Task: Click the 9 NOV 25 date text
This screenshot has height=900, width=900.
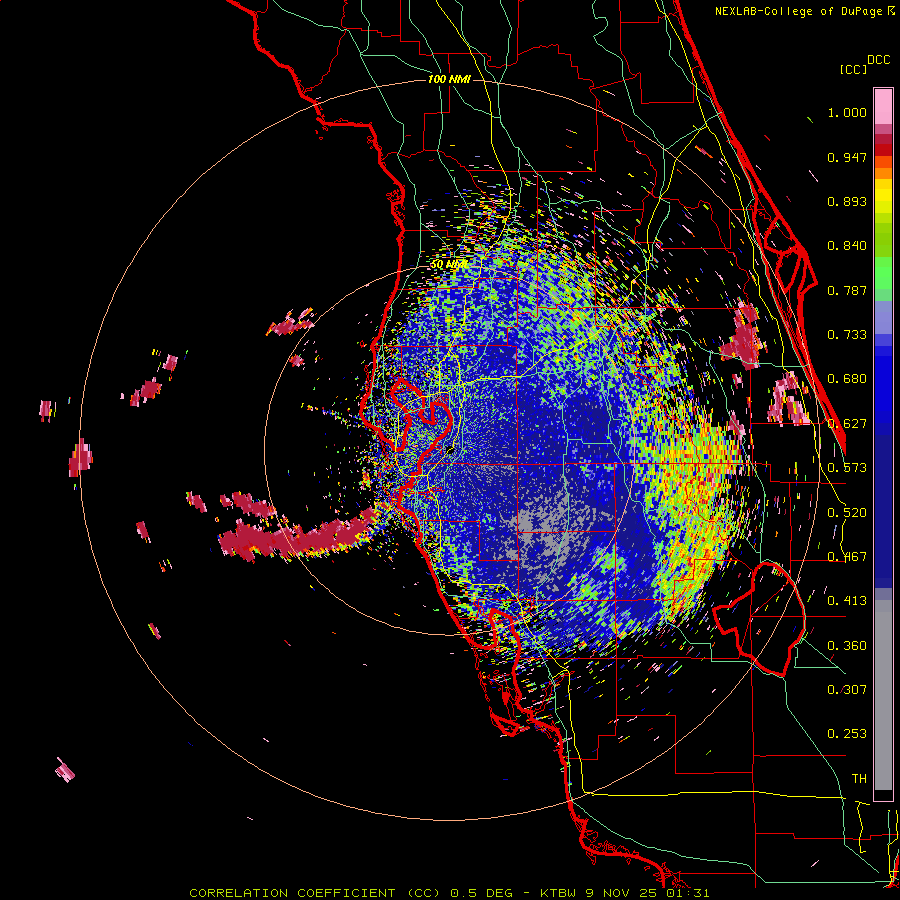Action: [x=623, y=893]
